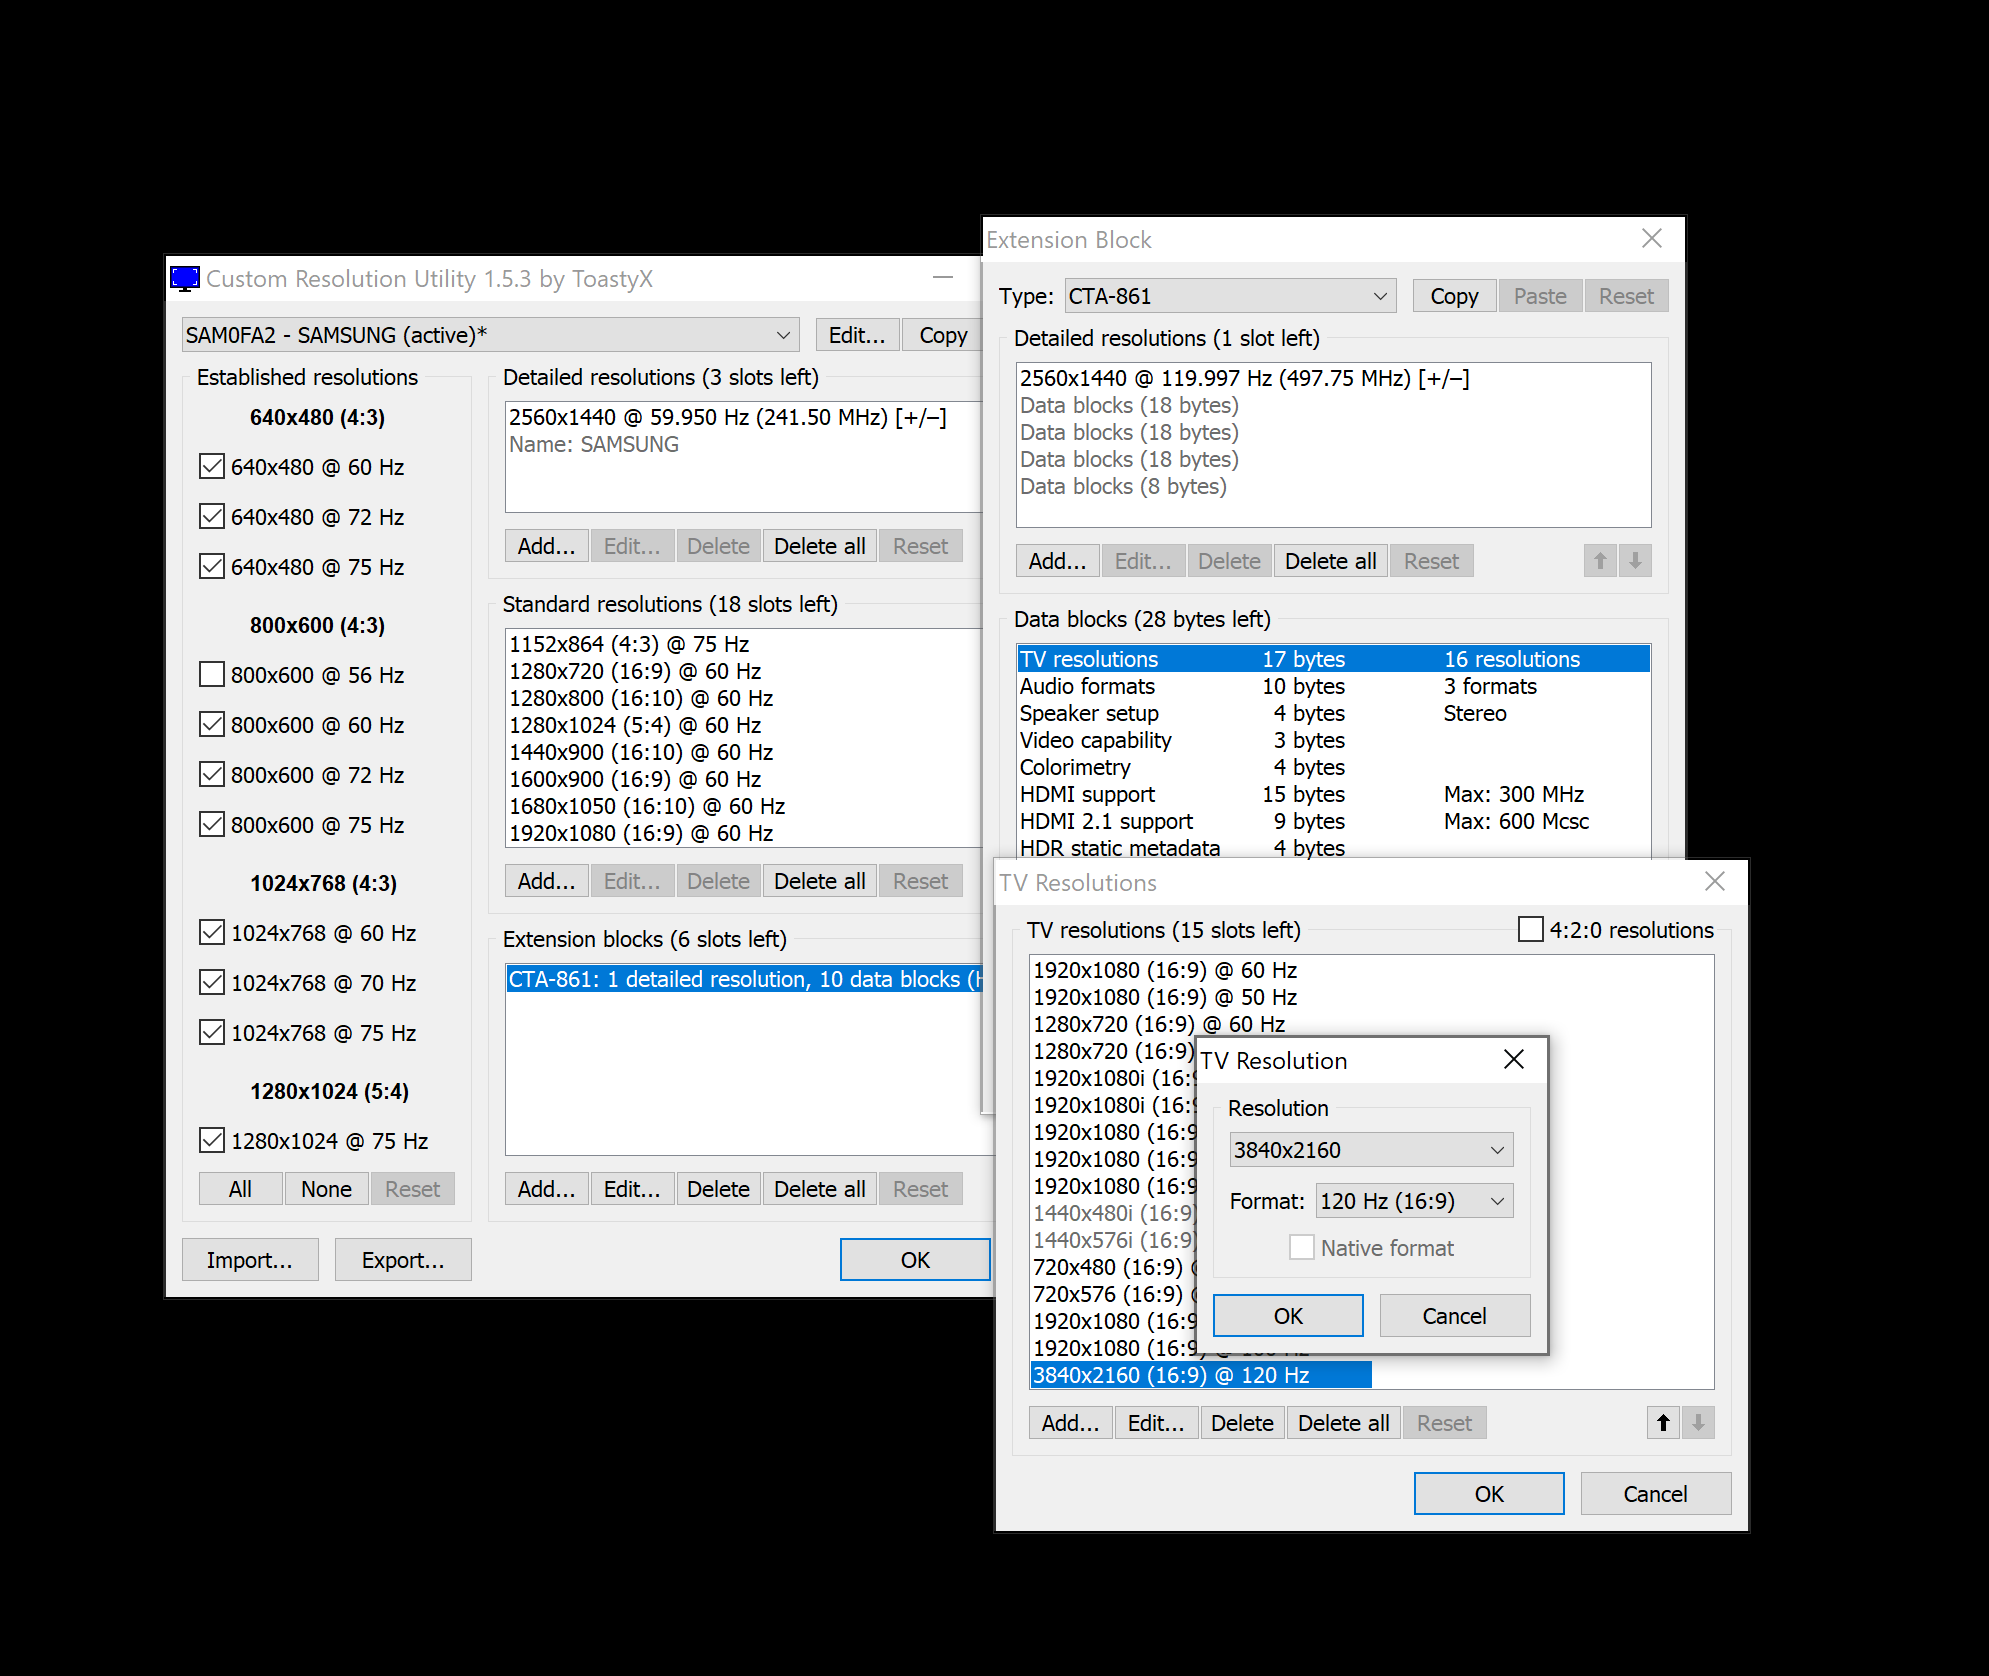Click the move-up arrow in TV Resolutions dialog
This screenshot has width=1989, height=1676.
point(1663,1422)
